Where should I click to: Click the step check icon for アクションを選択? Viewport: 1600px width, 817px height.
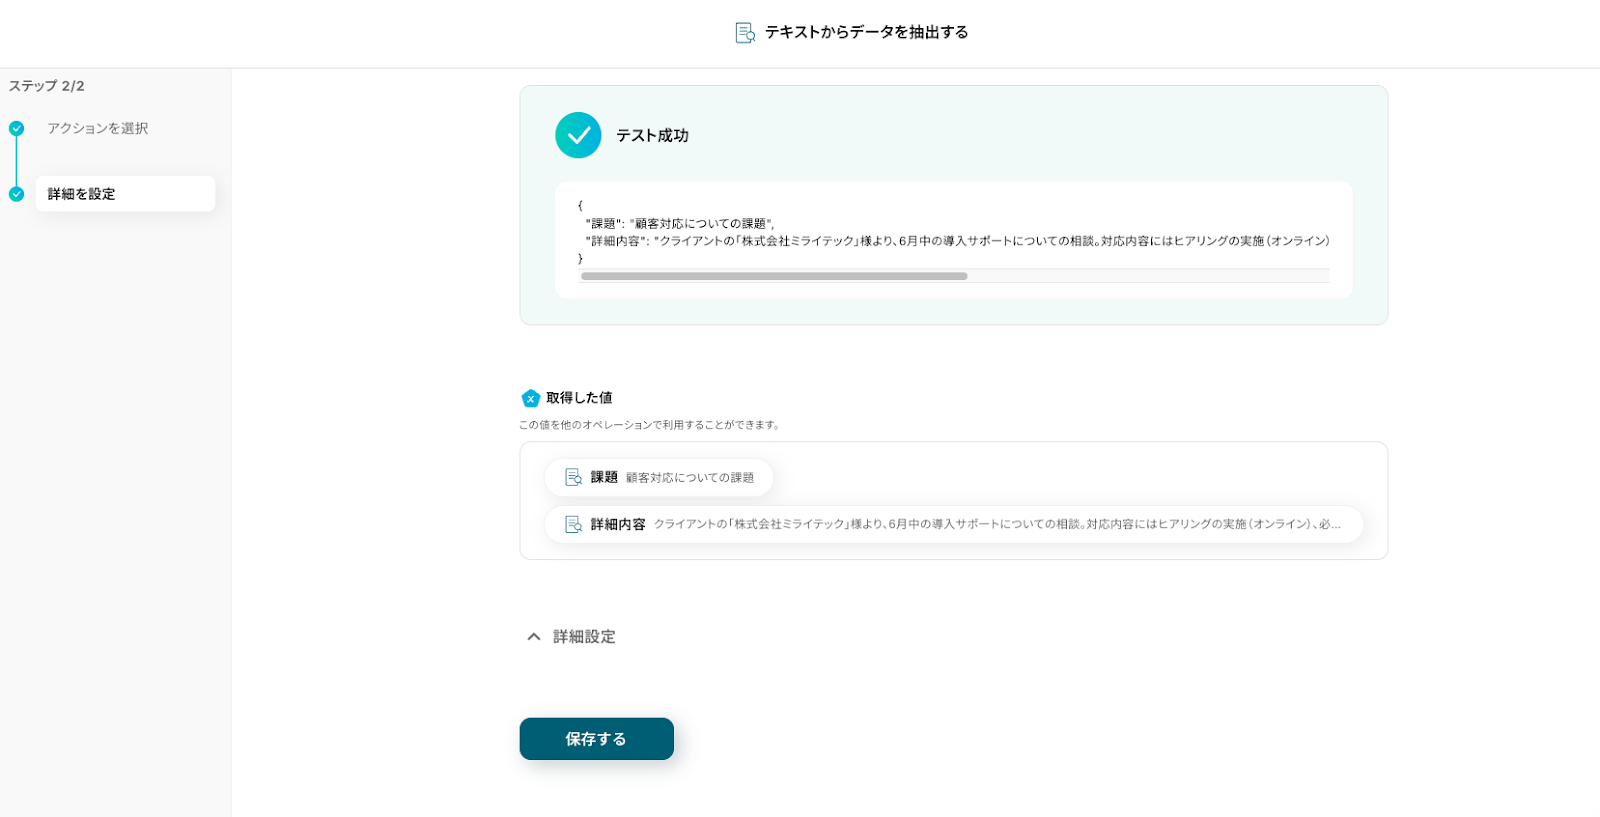(16, 128)
